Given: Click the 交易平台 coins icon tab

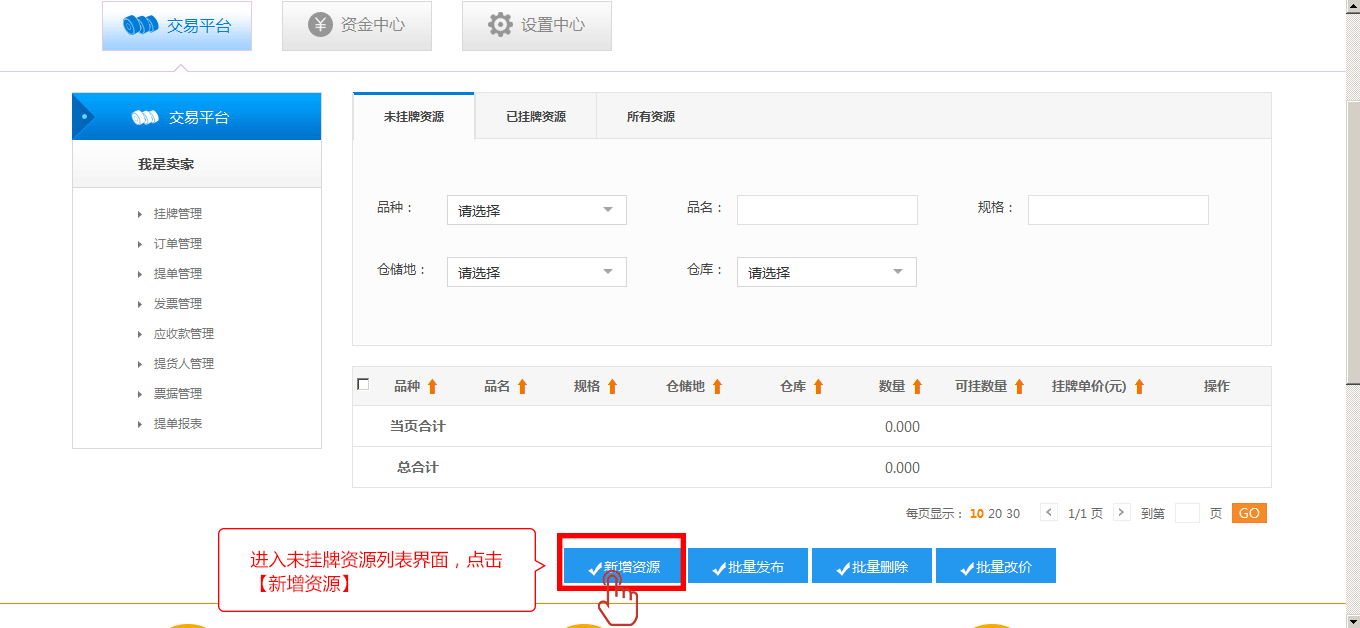Looking at the screenshot, I should click(x=177, y=26).
